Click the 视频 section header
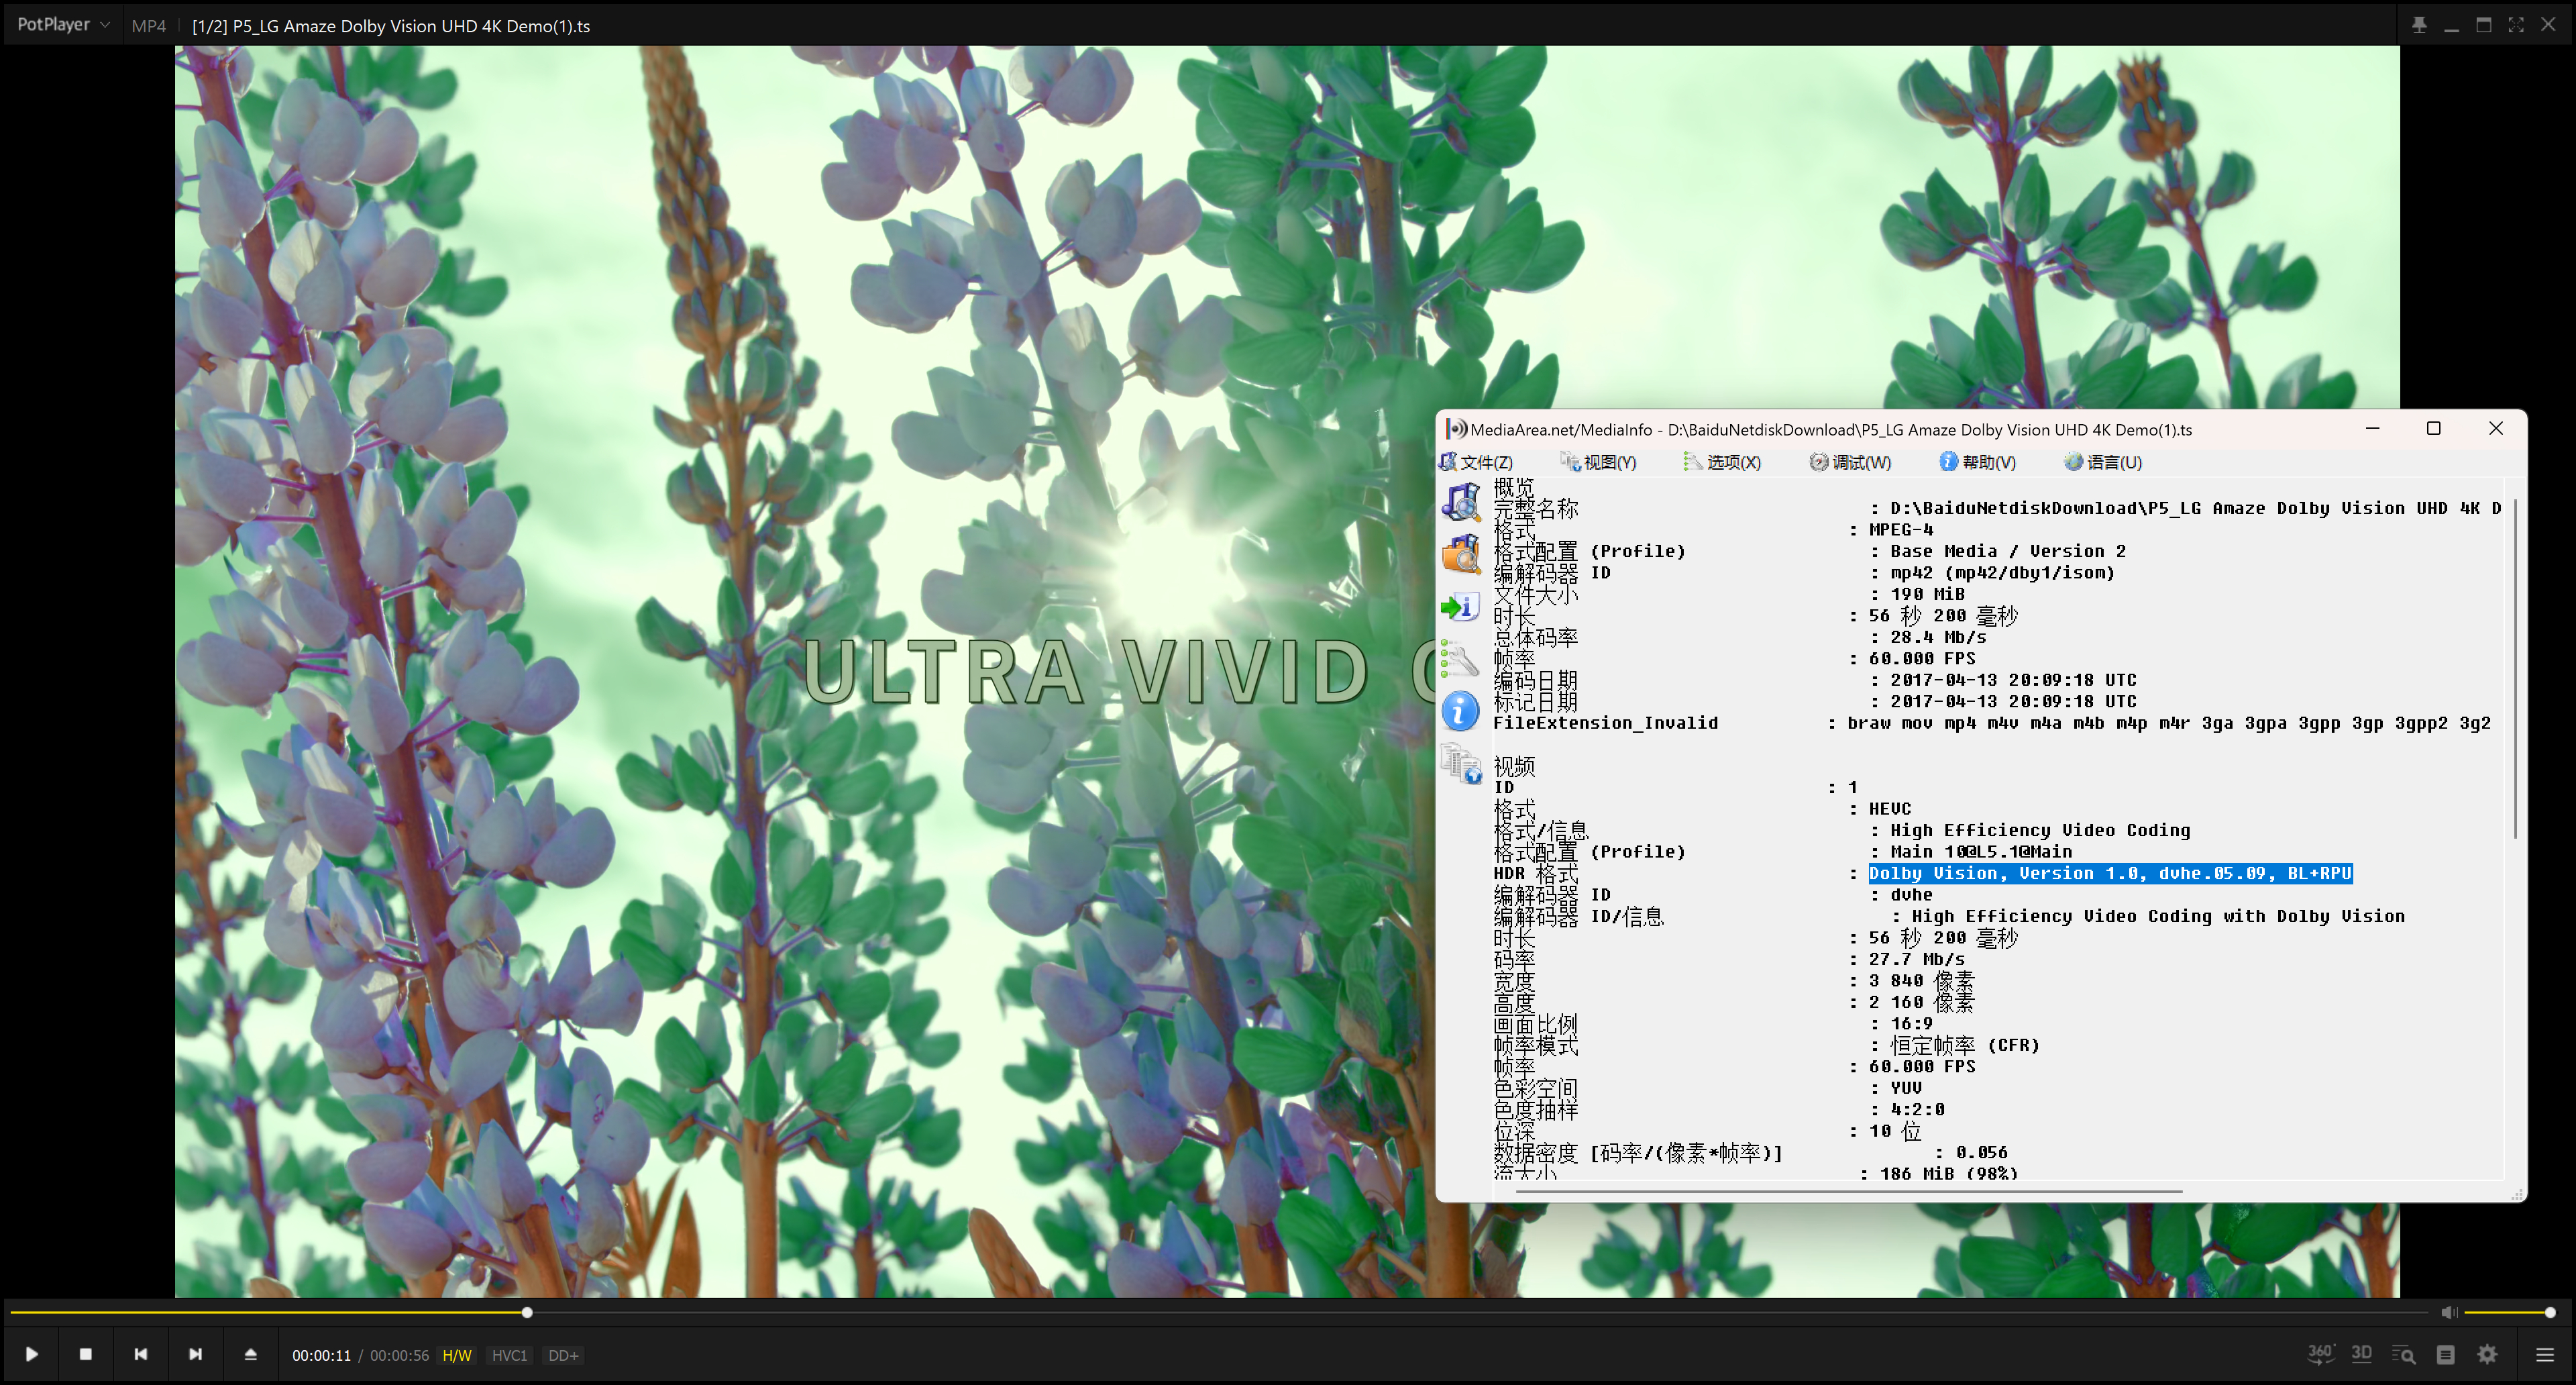 click(1513, 766)
